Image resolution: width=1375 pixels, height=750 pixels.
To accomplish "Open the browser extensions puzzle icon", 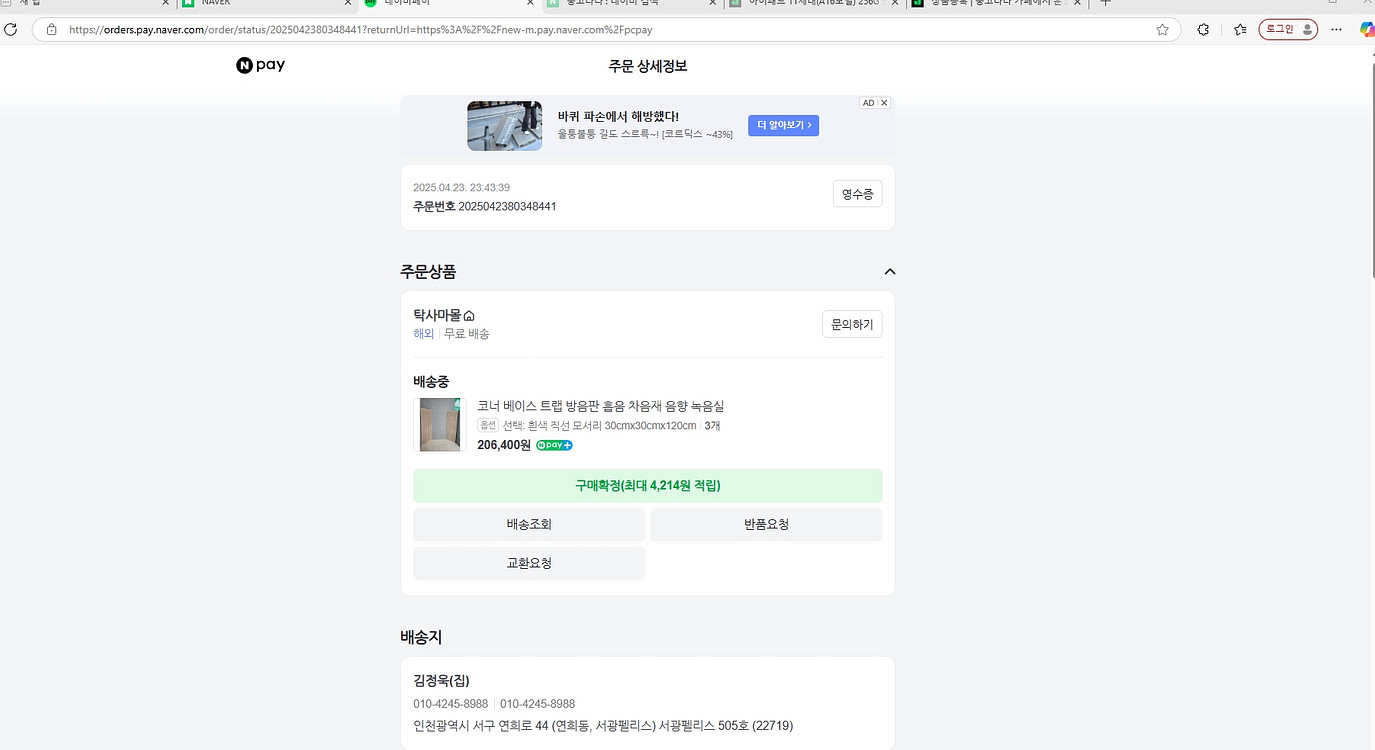I will [x=1204, y=30].
